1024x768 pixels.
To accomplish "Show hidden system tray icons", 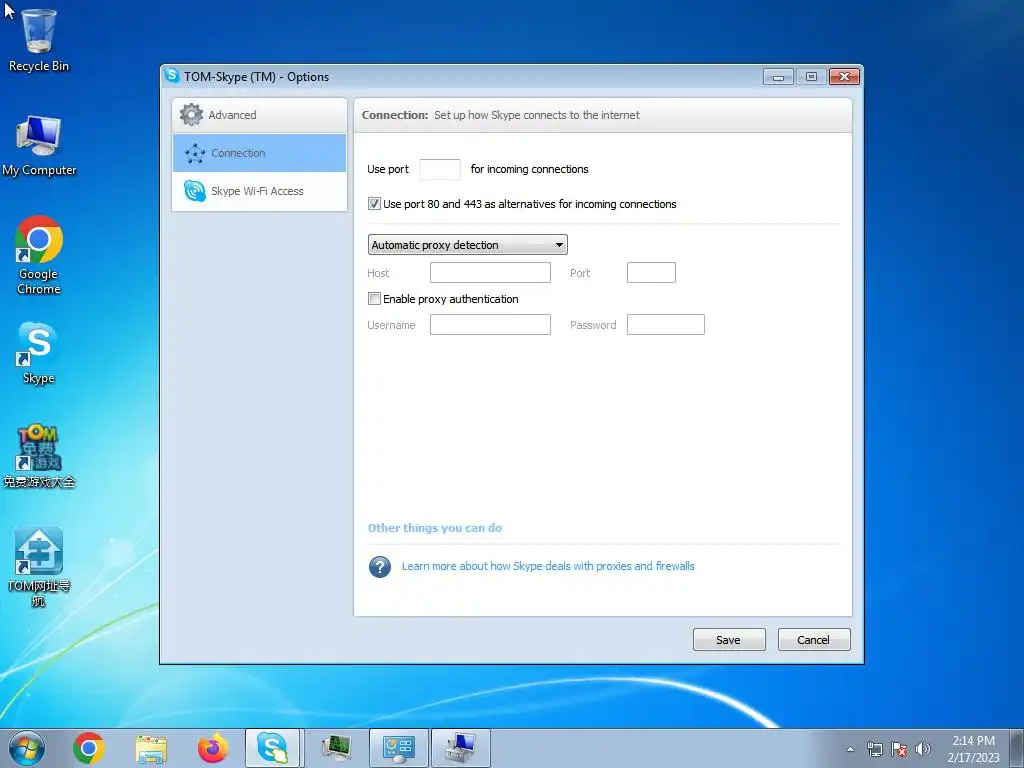I will pyautogui.click(x=850, y=749).
